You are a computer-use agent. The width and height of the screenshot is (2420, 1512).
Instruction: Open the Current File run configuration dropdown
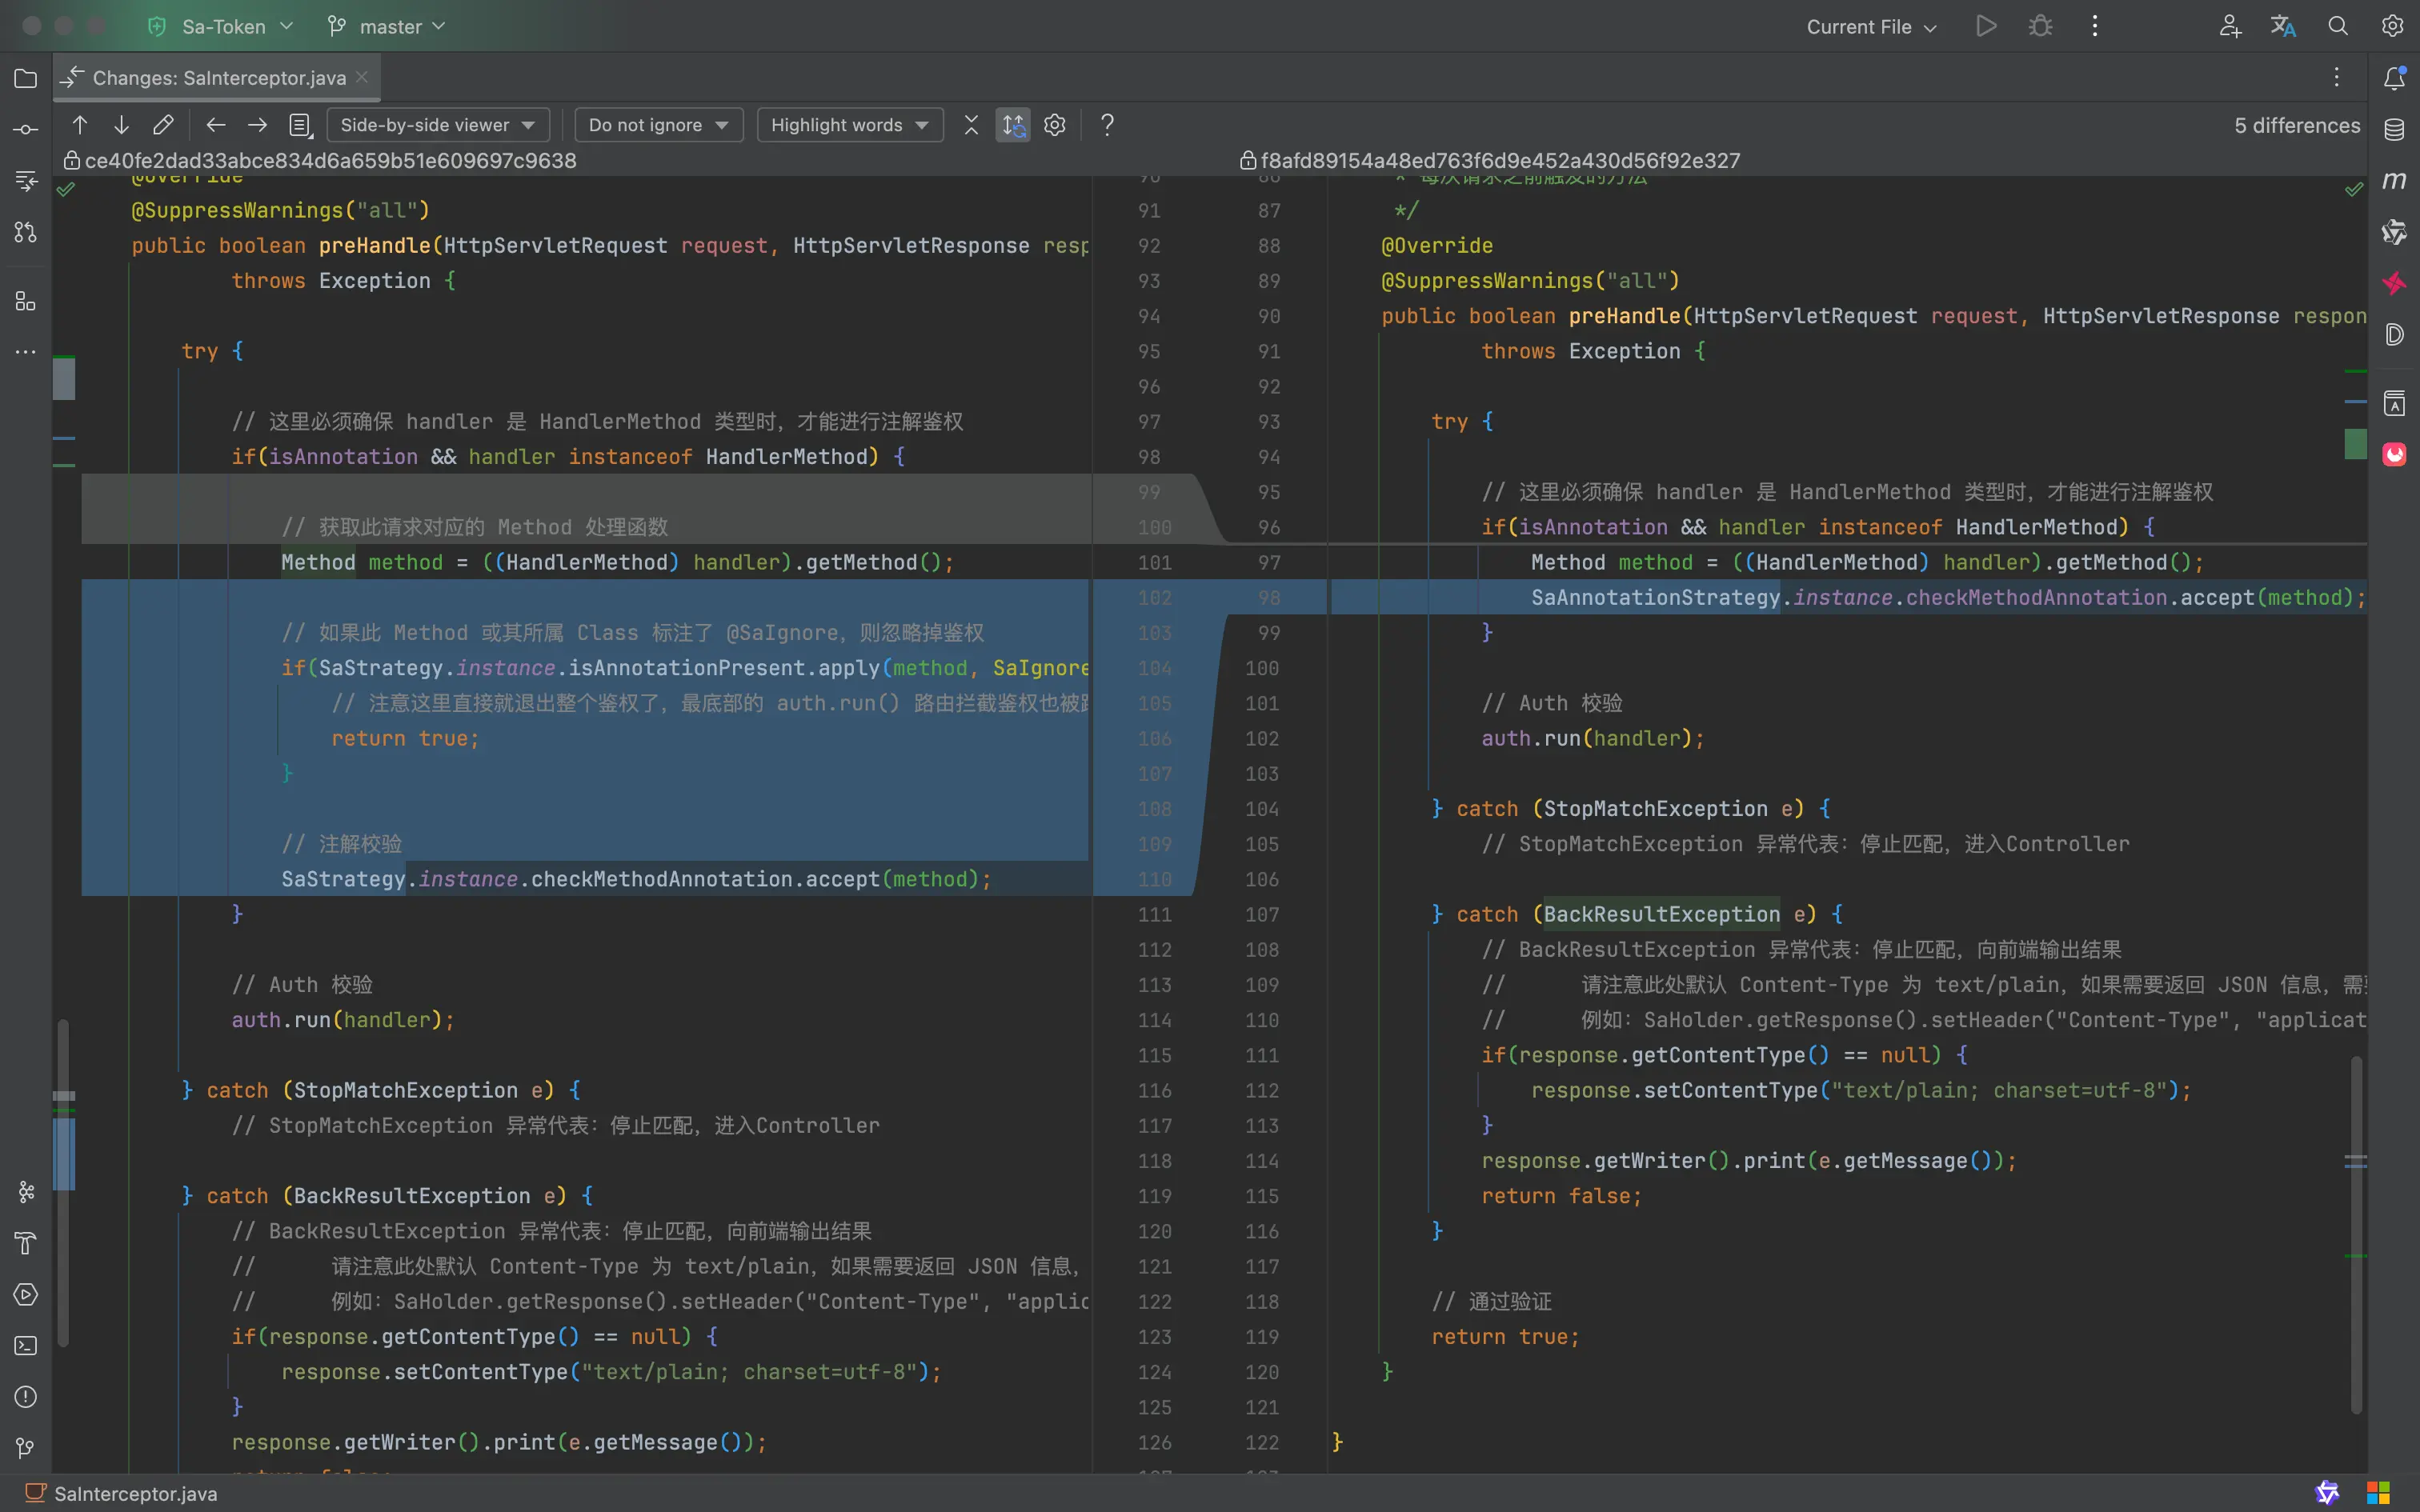point(1871,26)
